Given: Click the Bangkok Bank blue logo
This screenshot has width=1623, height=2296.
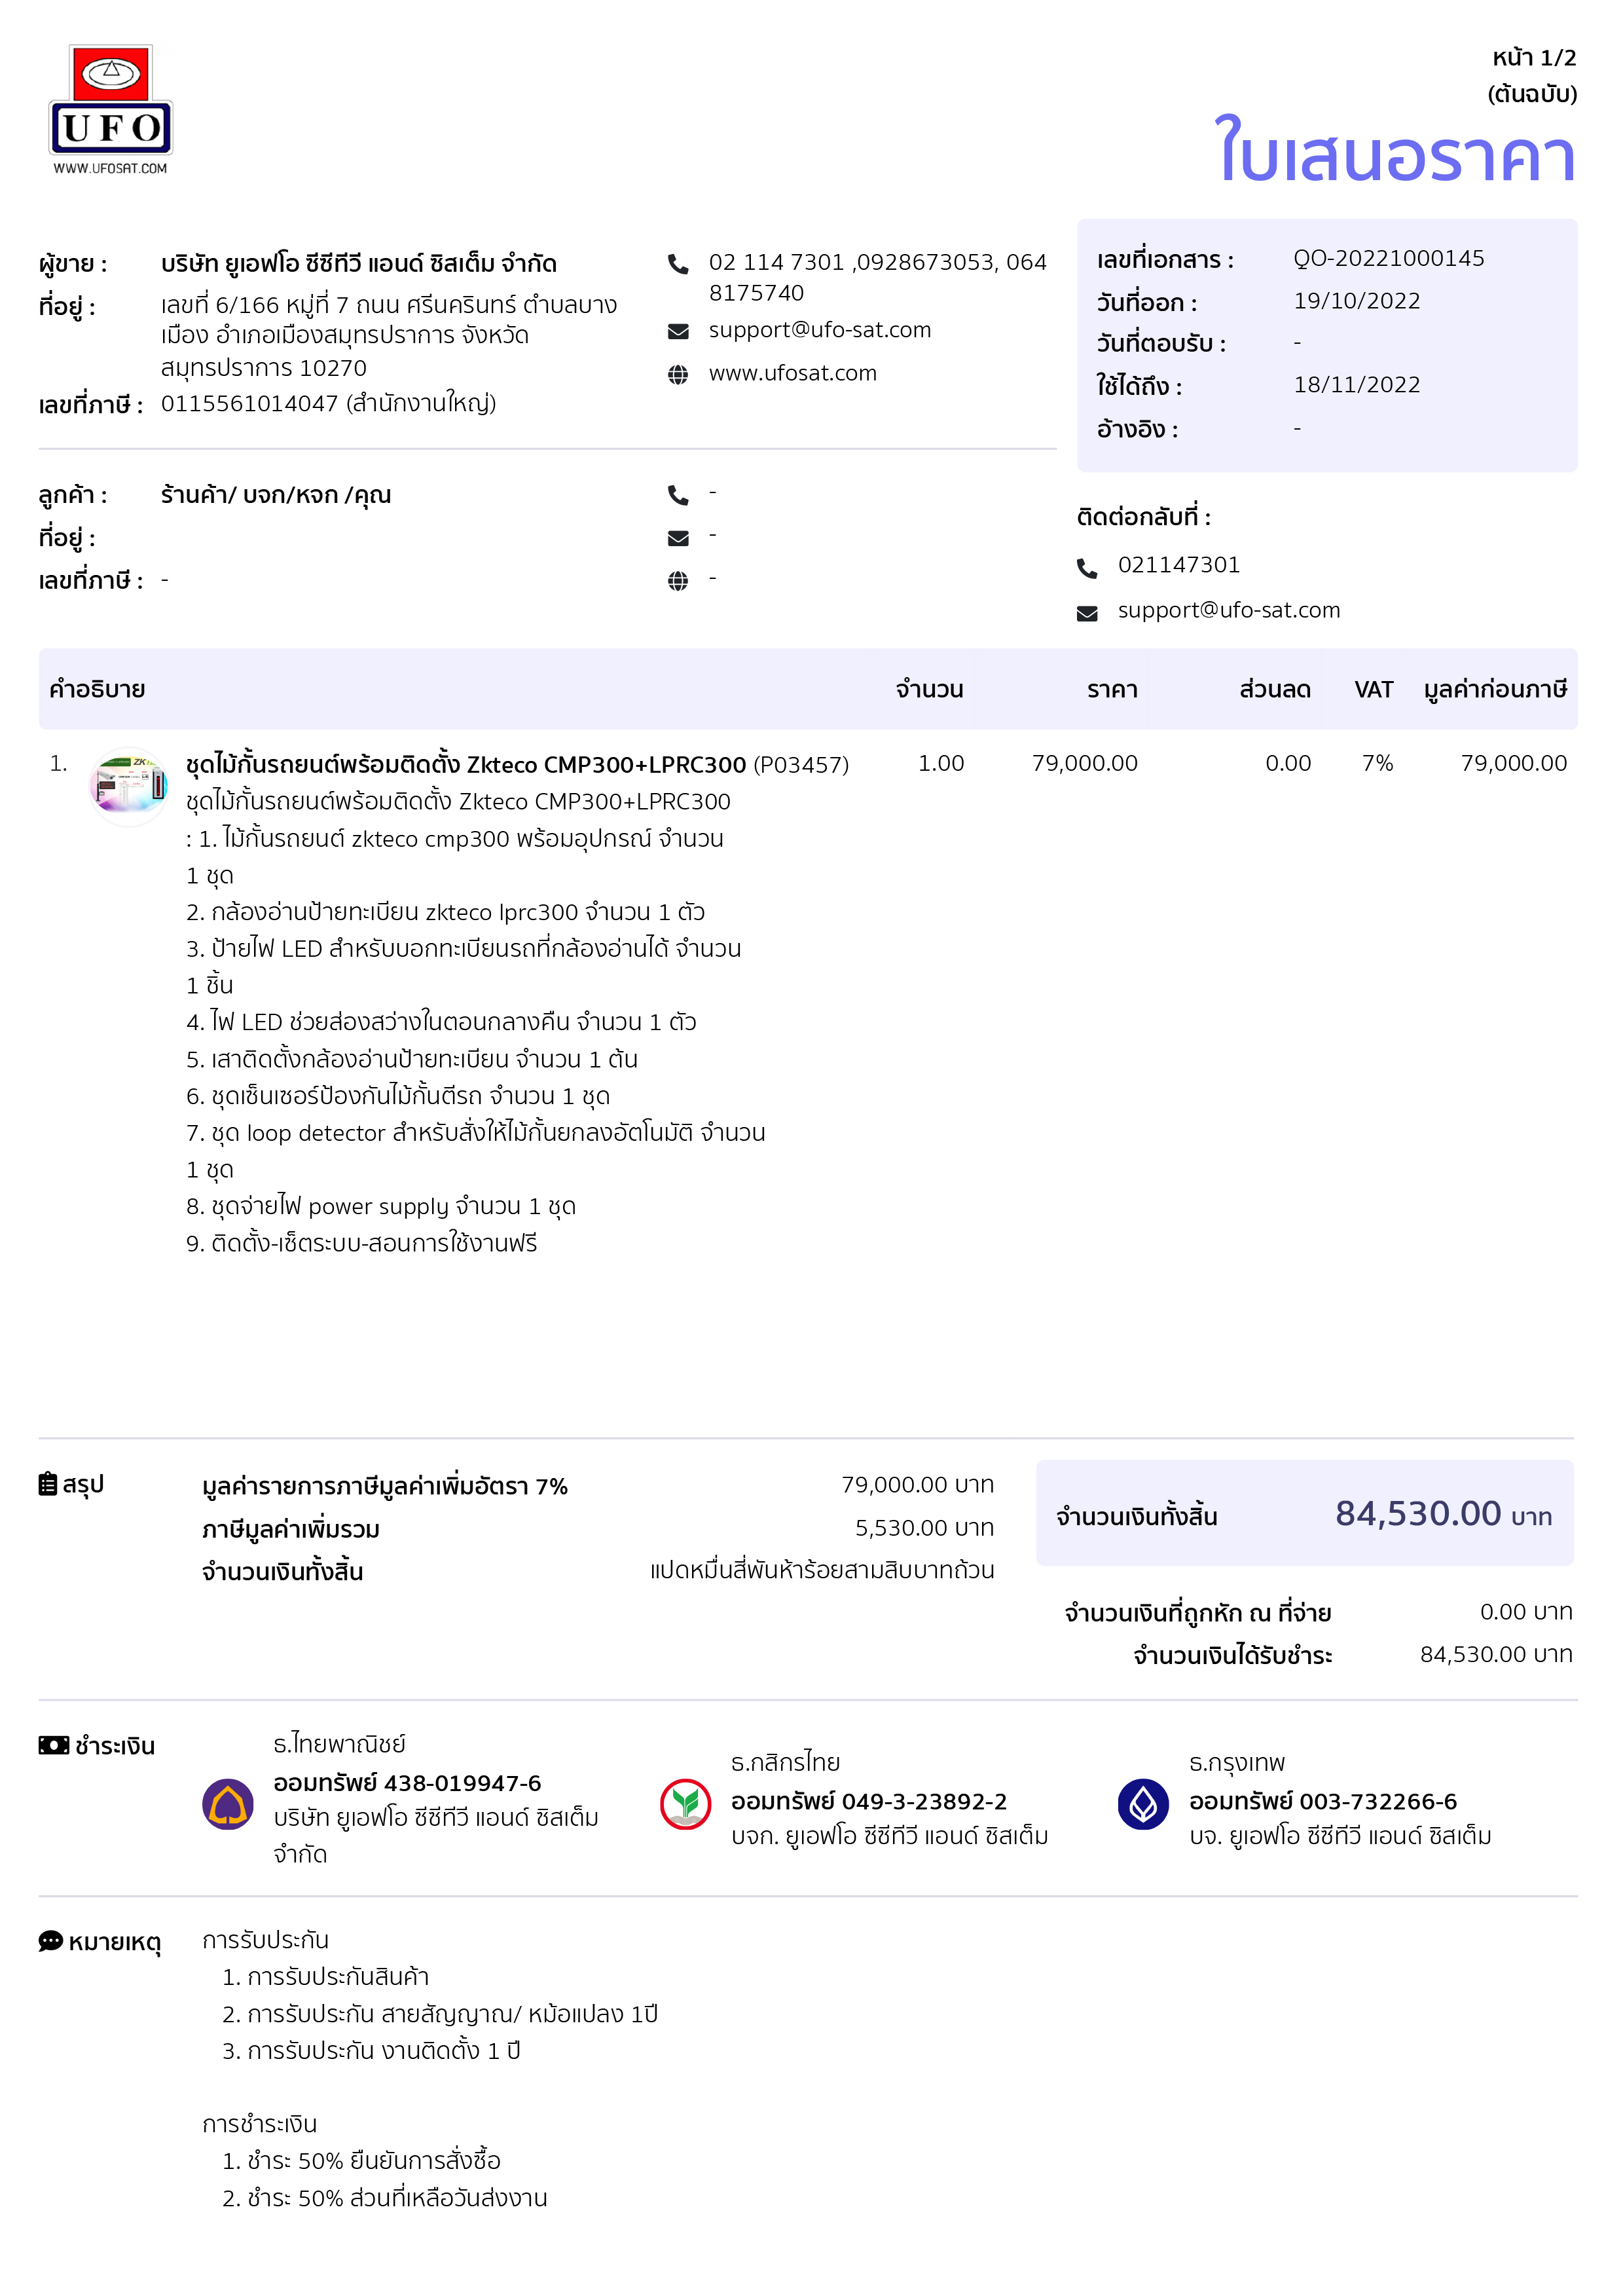Looking at the screenshot, I should tap(1143, 1804).
